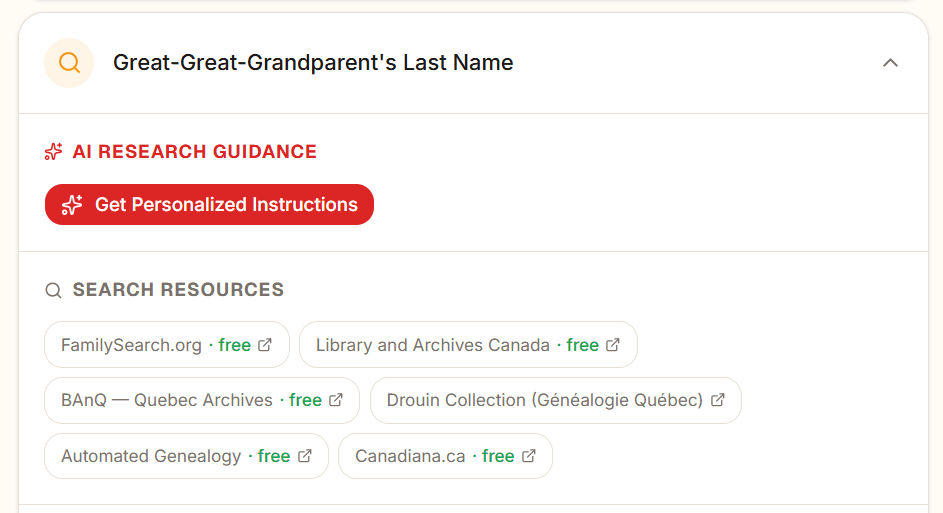Click the external-link icon on Canadiana.ca
This screenshot has width=943, height=513.
pos(529,456)
